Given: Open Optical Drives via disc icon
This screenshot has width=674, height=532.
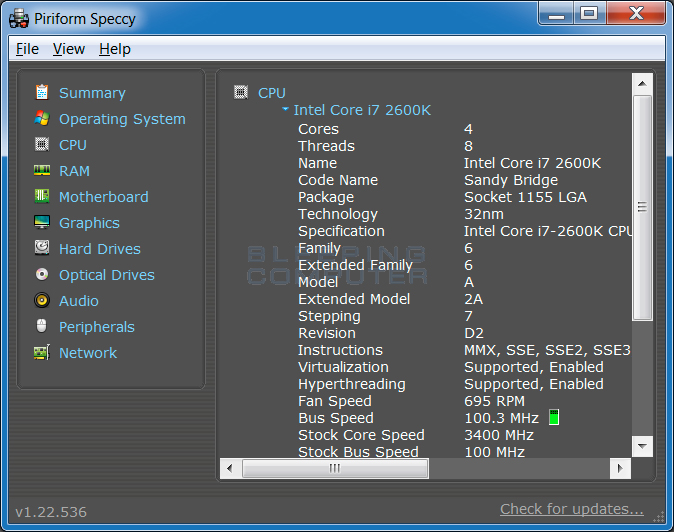Looking at the screenshot, I should [x=42, y=274].
